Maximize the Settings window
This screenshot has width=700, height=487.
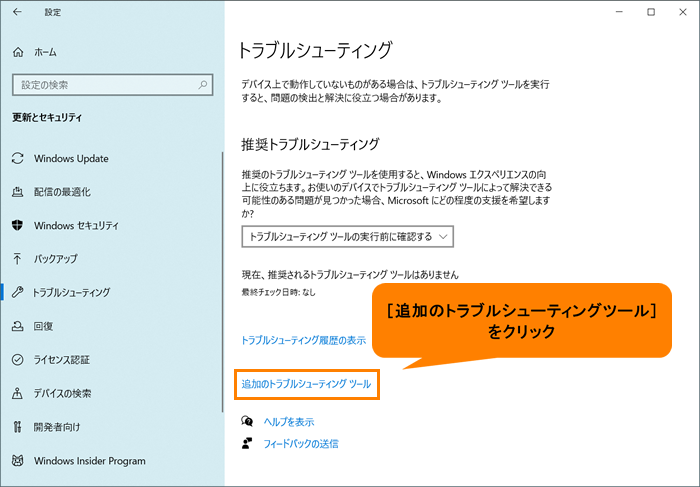(x=651, y=12)
